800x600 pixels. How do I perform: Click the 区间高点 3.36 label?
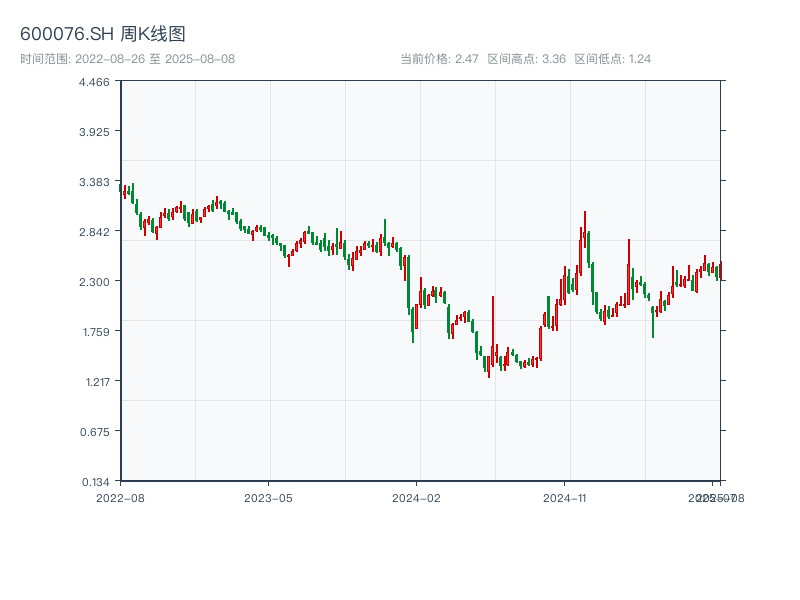tap(526, 59)
